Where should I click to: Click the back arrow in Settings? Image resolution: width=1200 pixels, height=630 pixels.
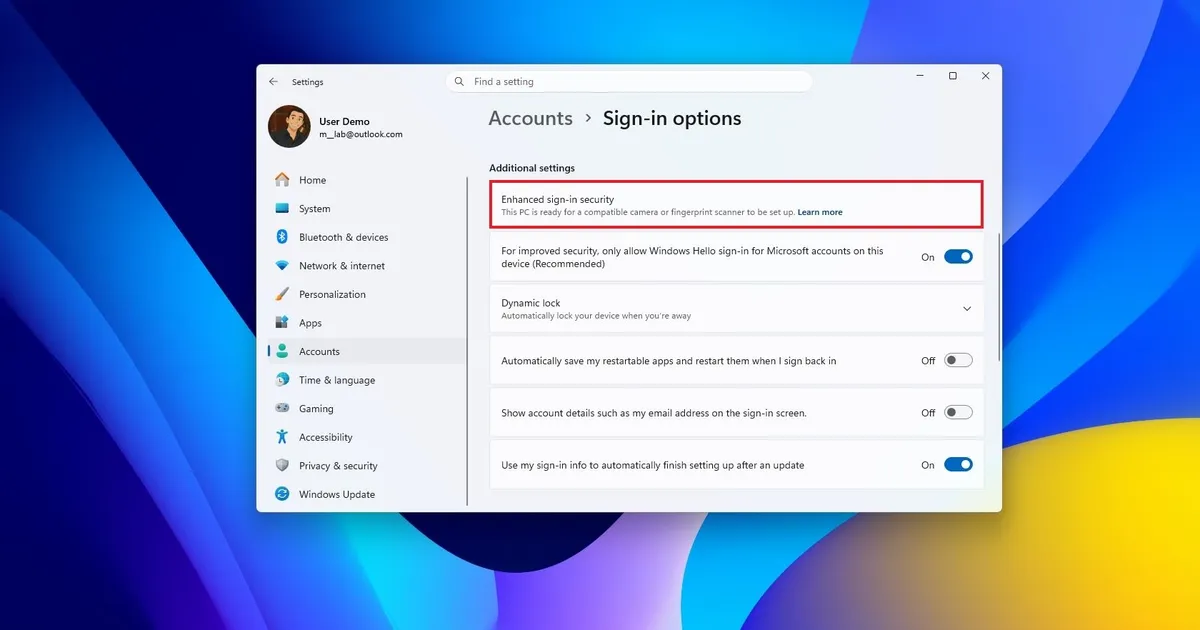[273, 82]
